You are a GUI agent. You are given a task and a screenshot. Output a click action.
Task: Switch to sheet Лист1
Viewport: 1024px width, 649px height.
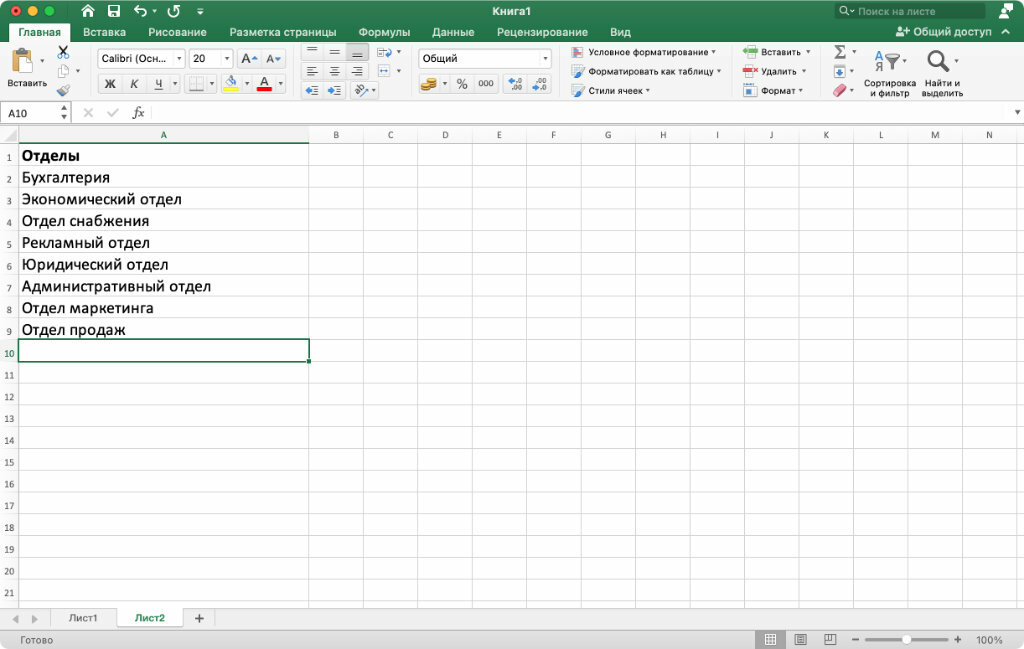click(x=83, y=618)
